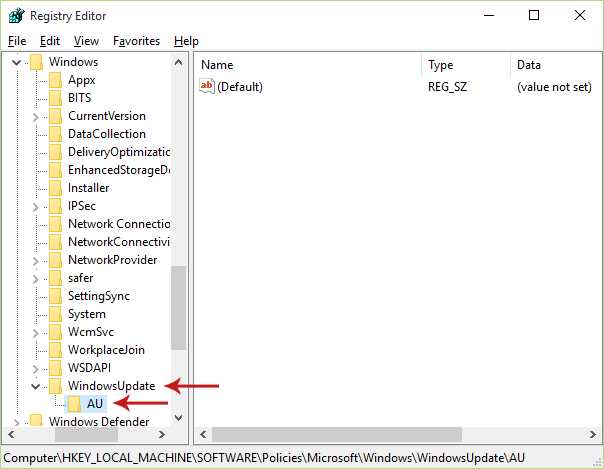Viewport: 604px width, 469px height.
Task: Click the WorkplaceJoin folder icon
Action: coord(55,350)
